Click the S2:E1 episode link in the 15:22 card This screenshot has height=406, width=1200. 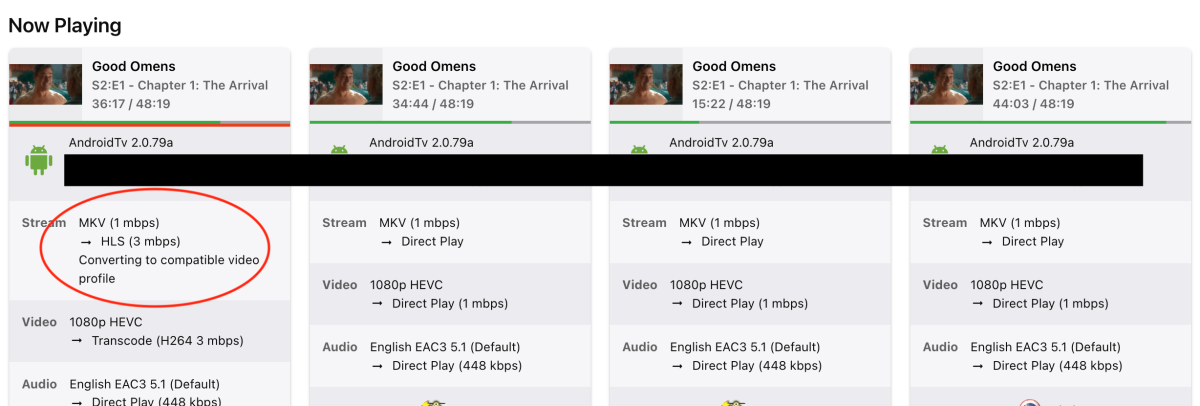(780, 85)
